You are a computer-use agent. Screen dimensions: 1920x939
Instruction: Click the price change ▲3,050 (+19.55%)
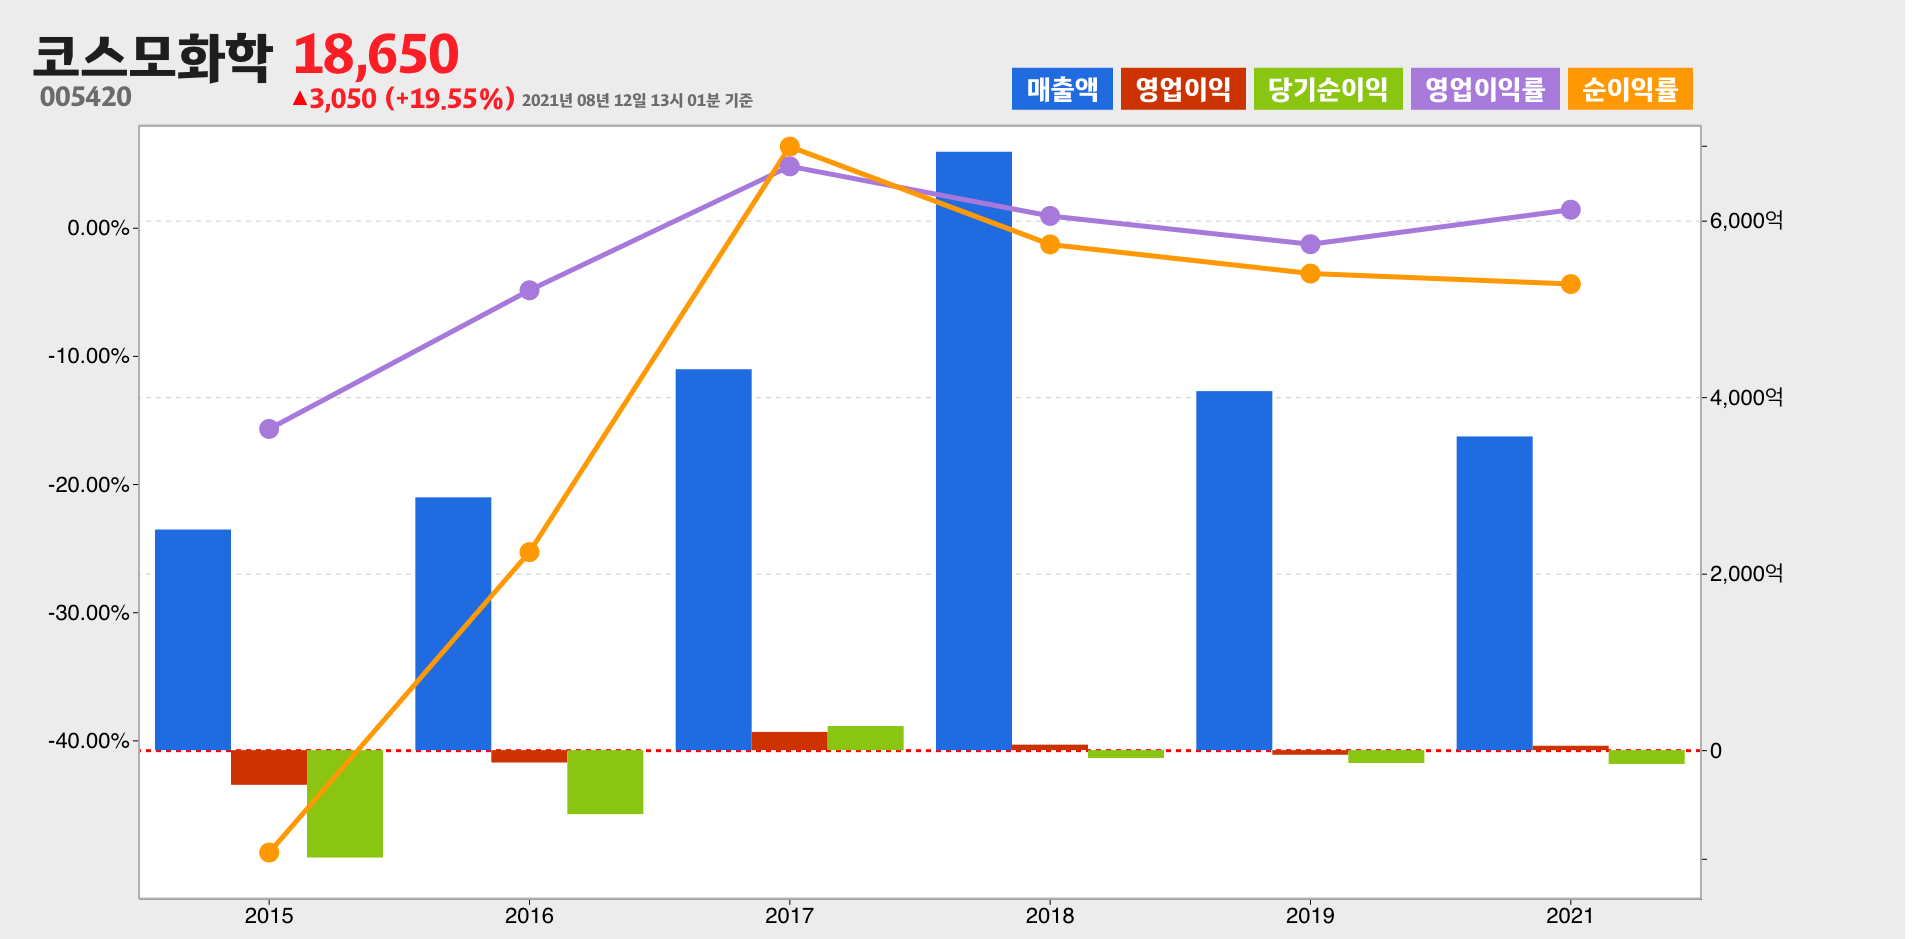coord(403,99)
